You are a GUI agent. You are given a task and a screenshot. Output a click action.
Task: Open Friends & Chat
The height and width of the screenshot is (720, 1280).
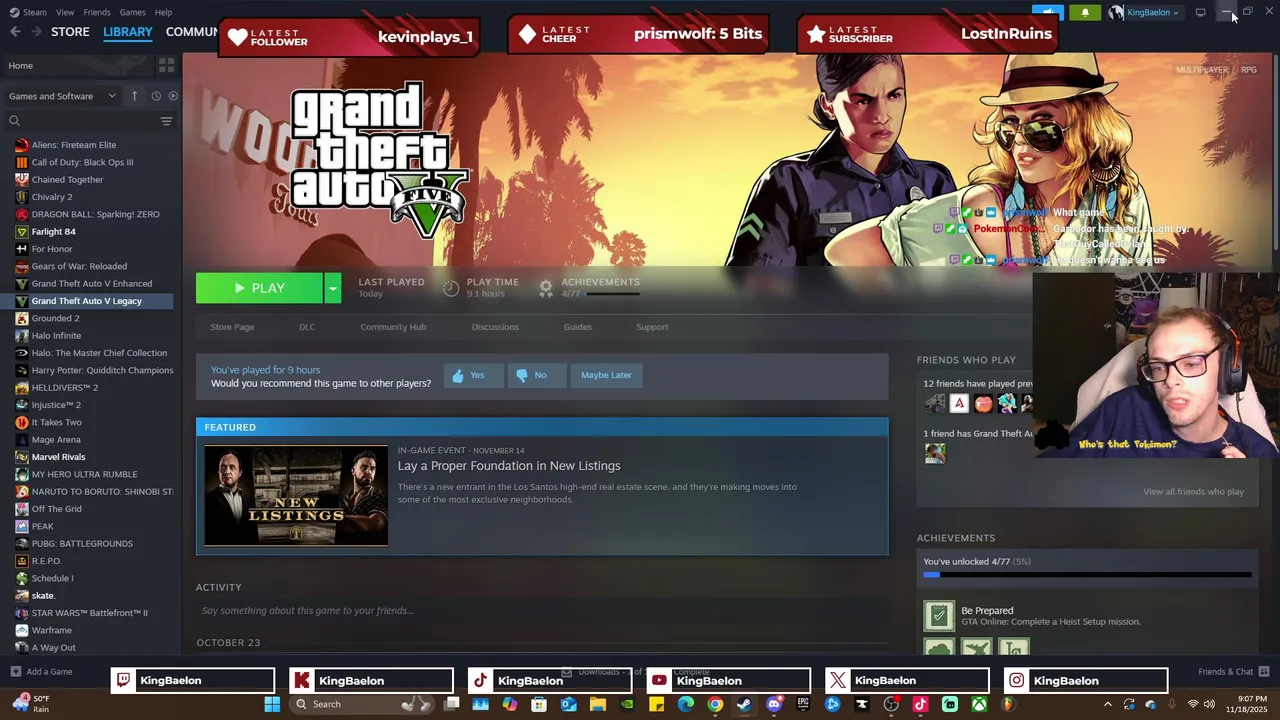point(1234,672)
